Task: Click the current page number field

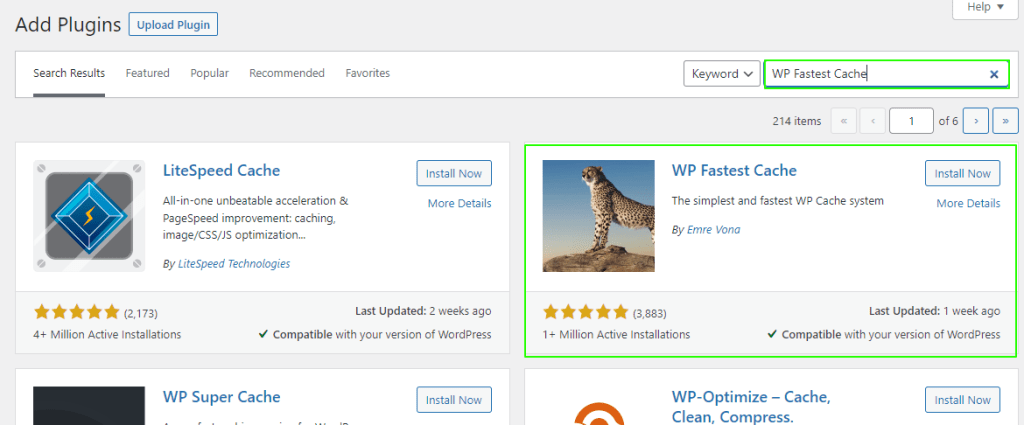Action: pyautogui.click(x=911, y=121)
